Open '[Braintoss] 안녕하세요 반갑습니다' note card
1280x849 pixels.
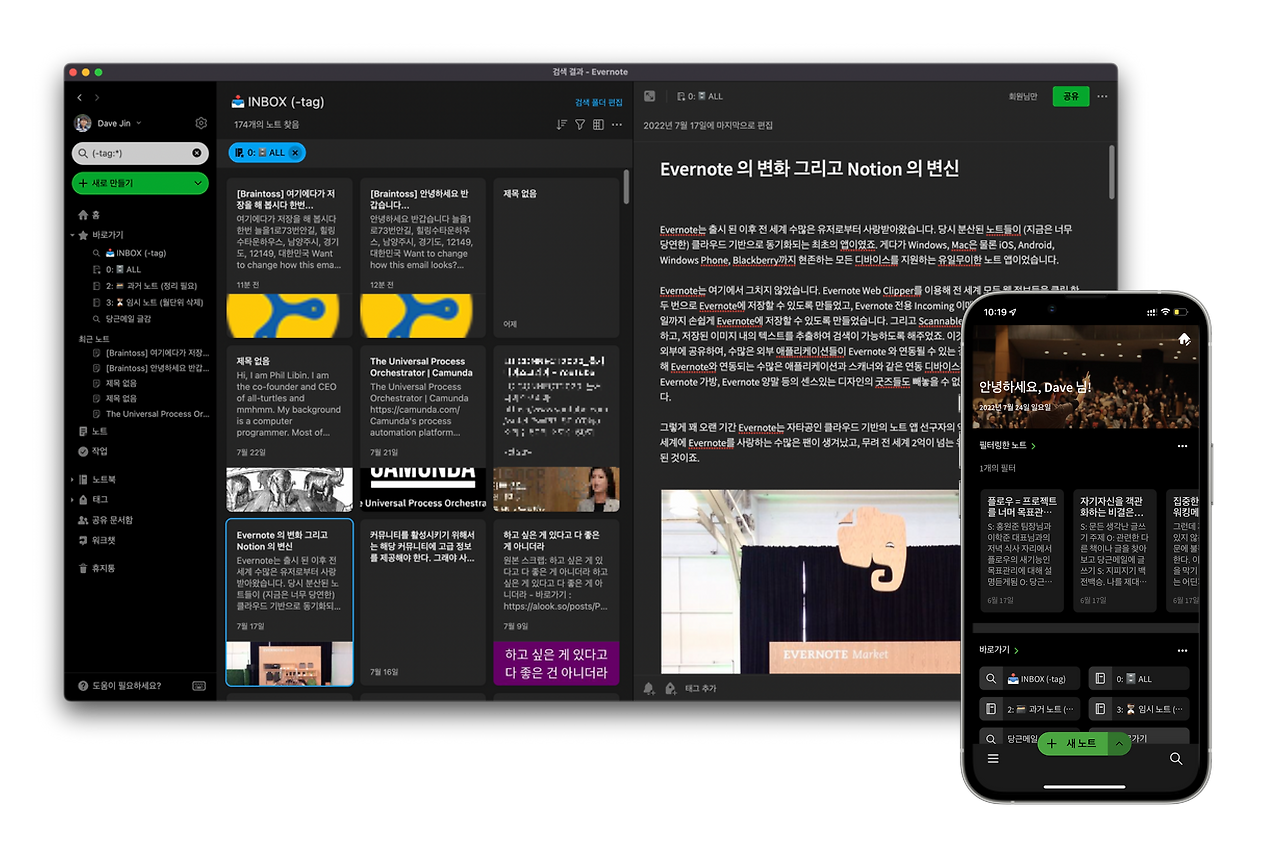point(423,258)
